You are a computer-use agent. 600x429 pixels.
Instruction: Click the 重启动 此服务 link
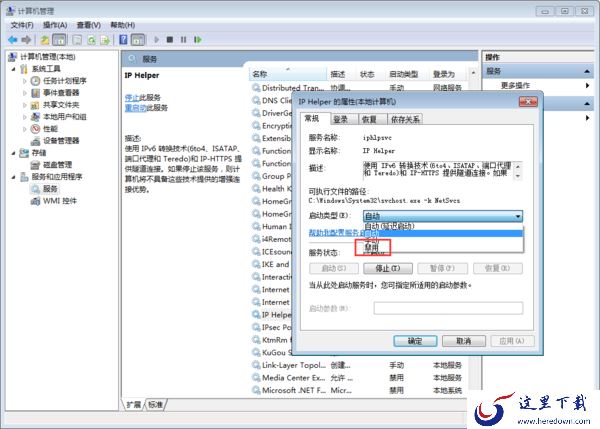(135, 108)
